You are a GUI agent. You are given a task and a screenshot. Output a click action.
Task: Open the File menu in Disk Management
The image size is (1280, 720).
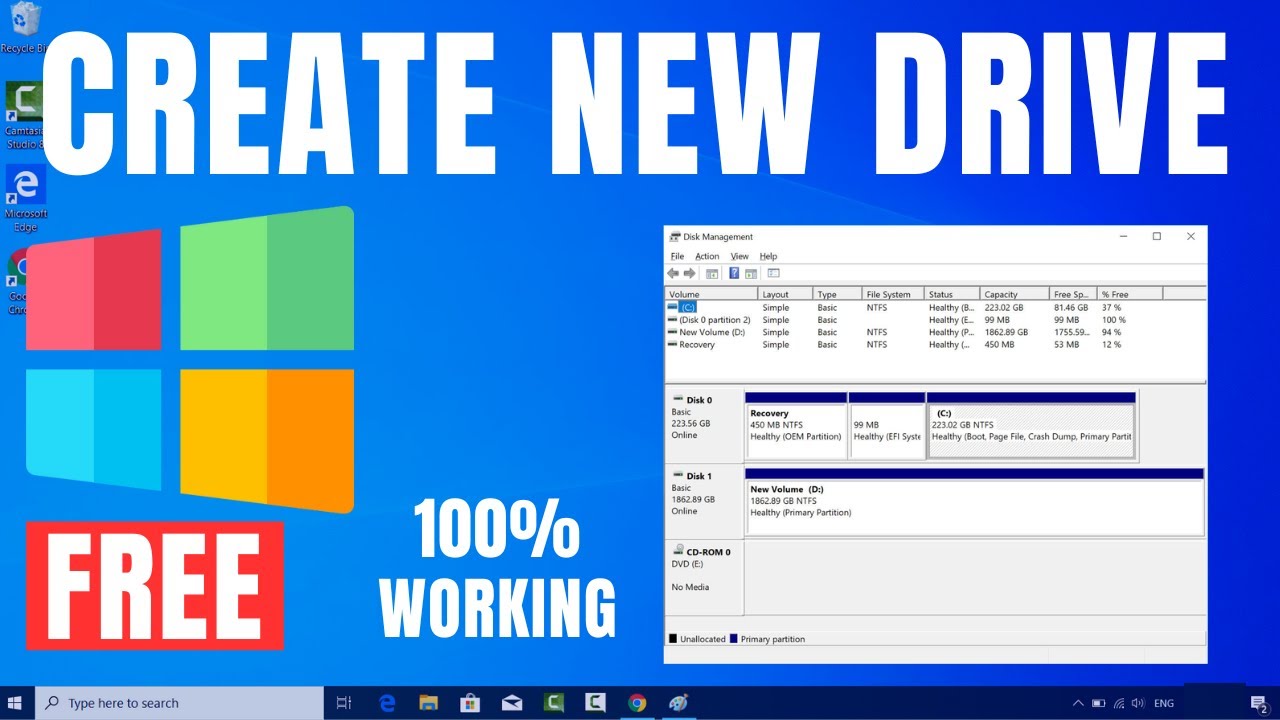point(677,256)
